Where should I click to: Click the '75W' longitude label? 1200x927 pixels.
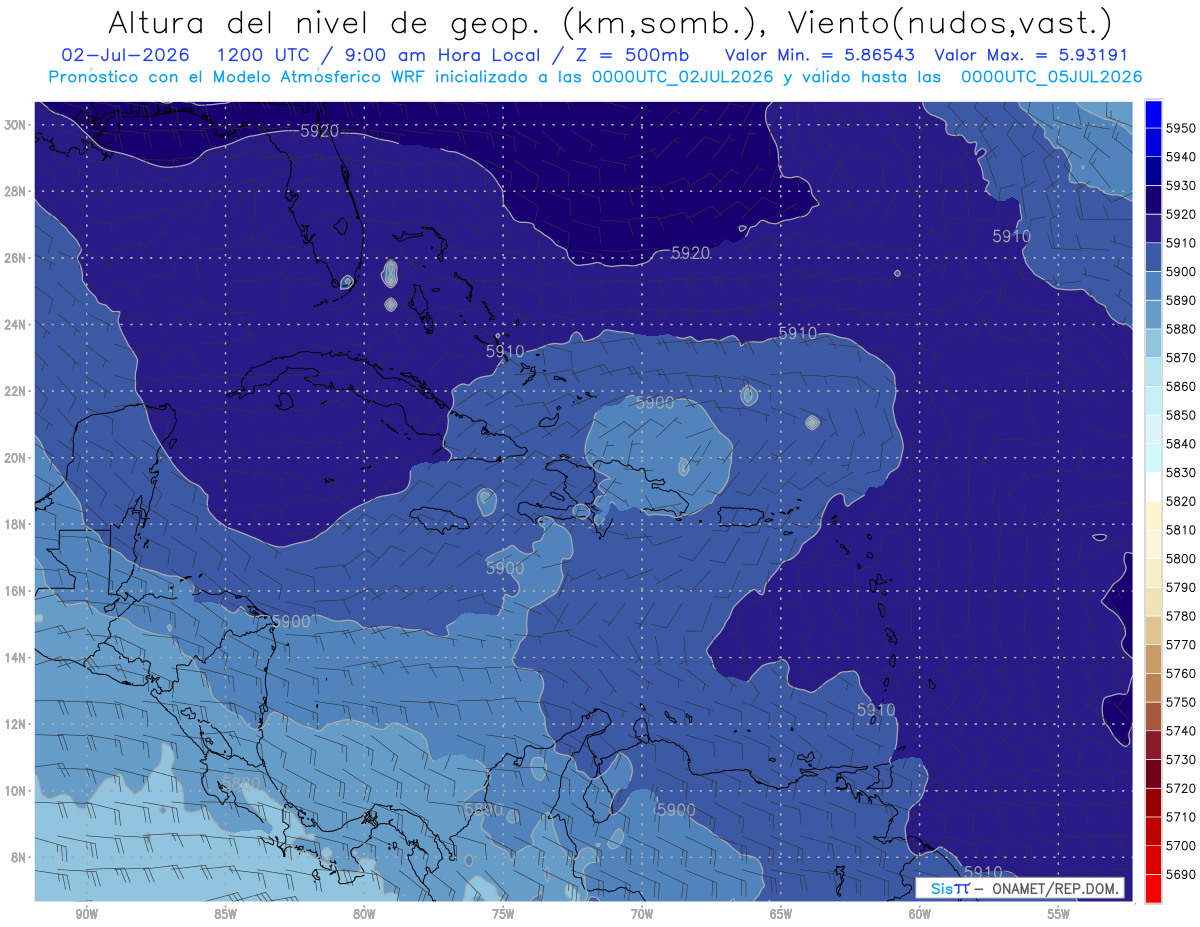coord(503,914)
